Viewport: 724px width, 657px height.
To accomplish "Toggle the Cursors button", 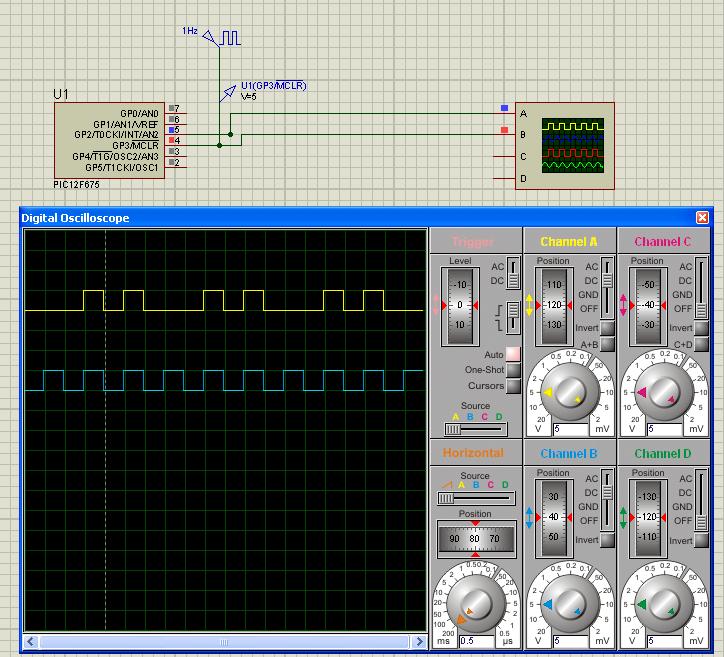I will pos(513,386).
